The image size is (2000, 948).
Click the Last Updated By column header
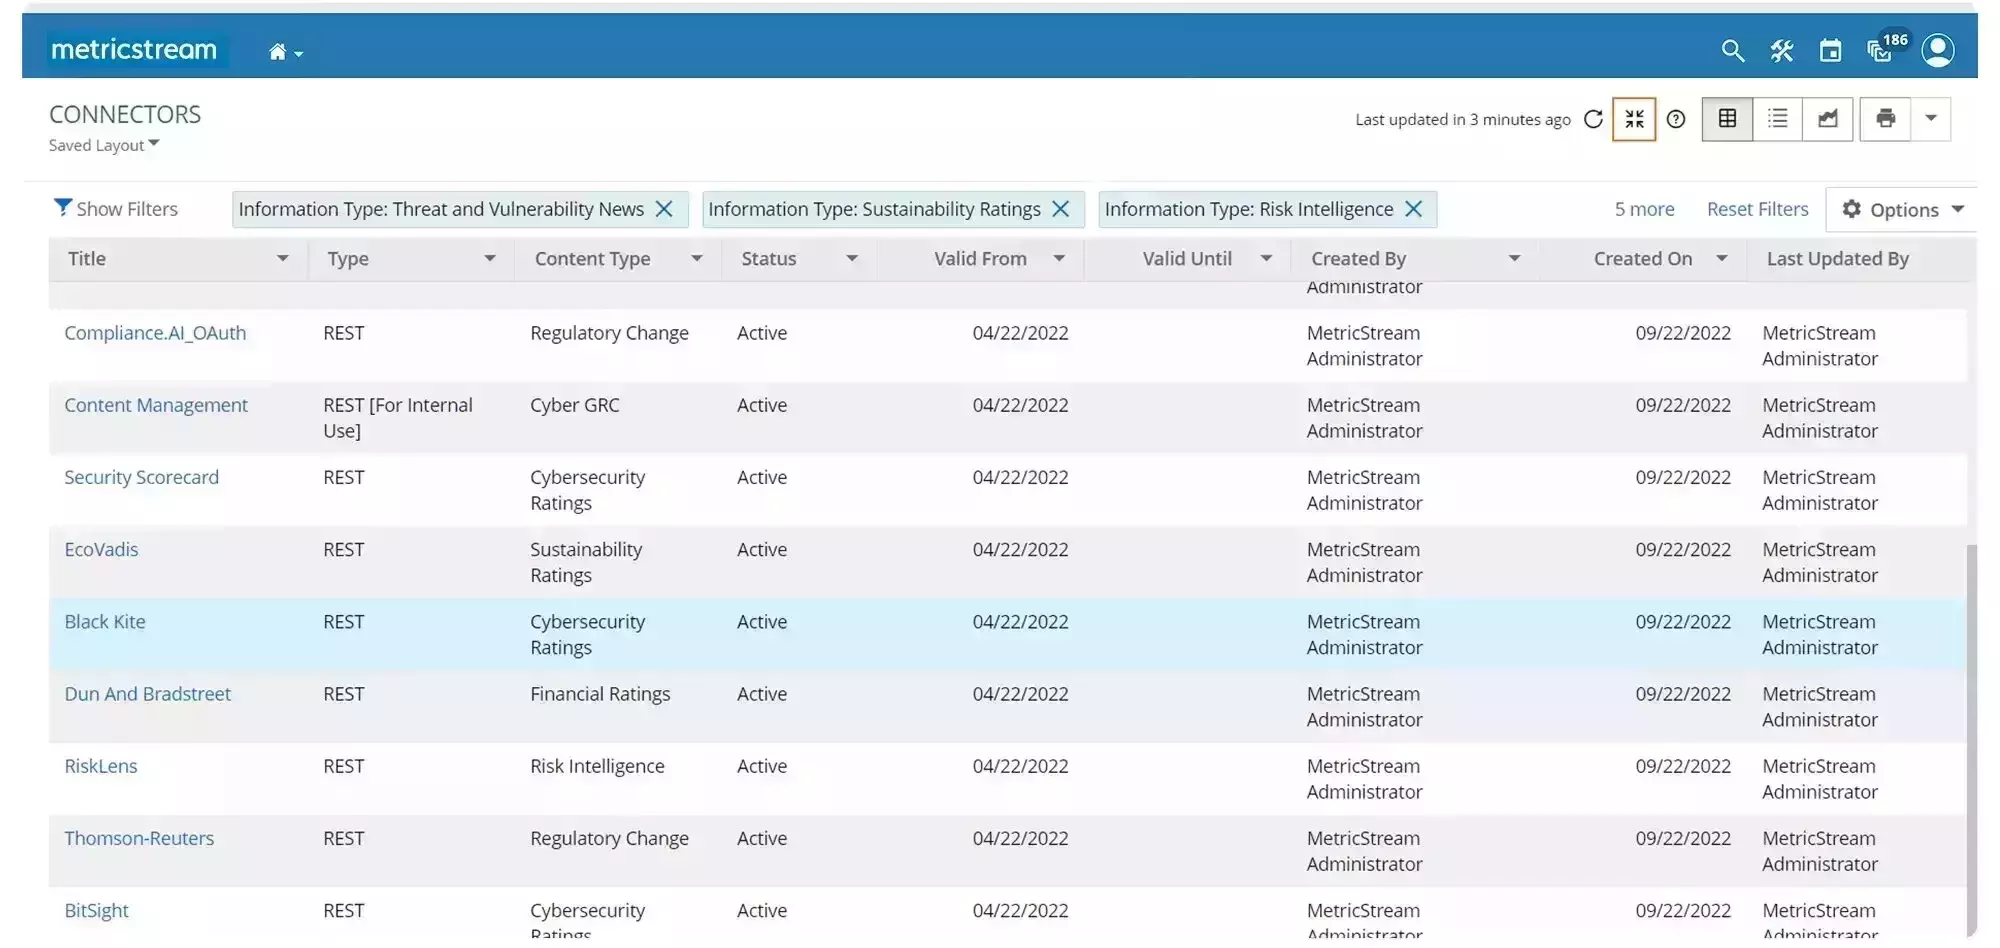tap(1837, 259)
